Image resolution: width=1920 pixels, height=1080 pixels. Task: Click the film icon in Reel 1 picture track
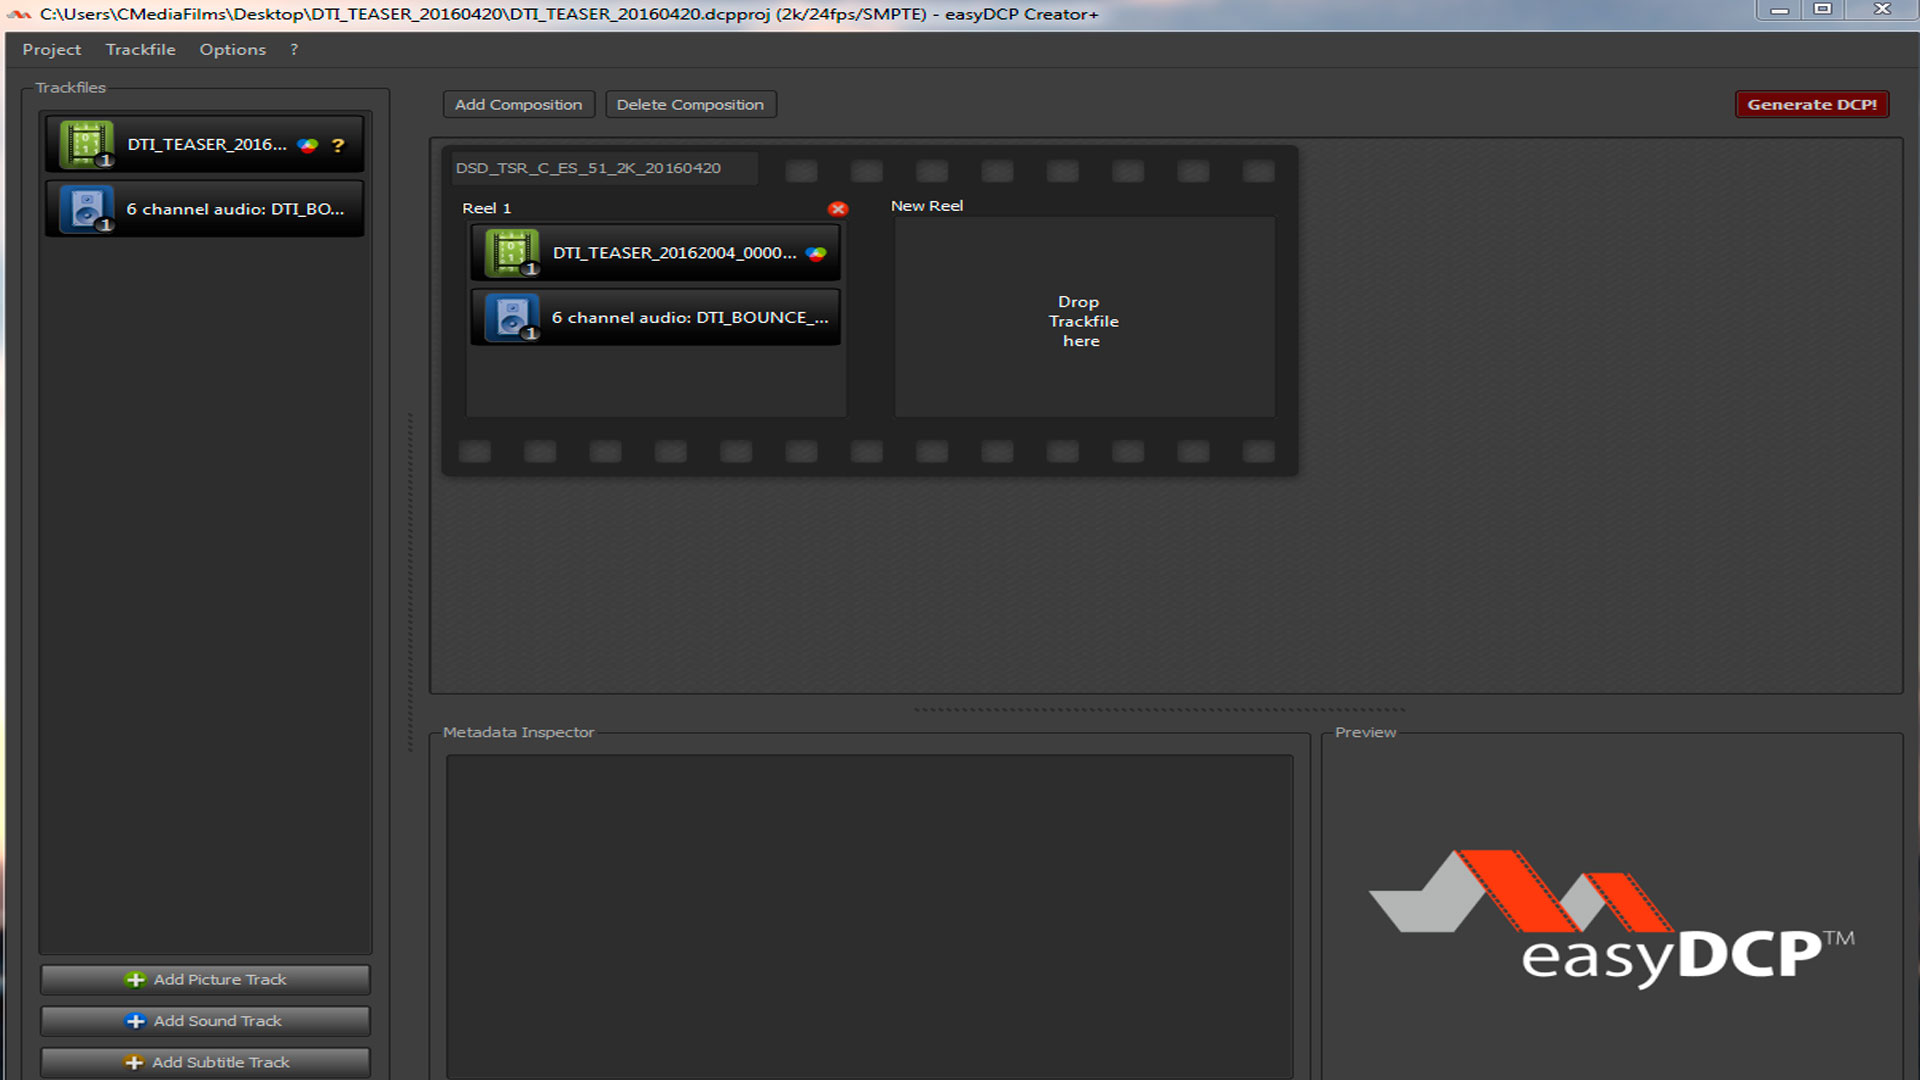pyautogui.click(x=512, y=253)
